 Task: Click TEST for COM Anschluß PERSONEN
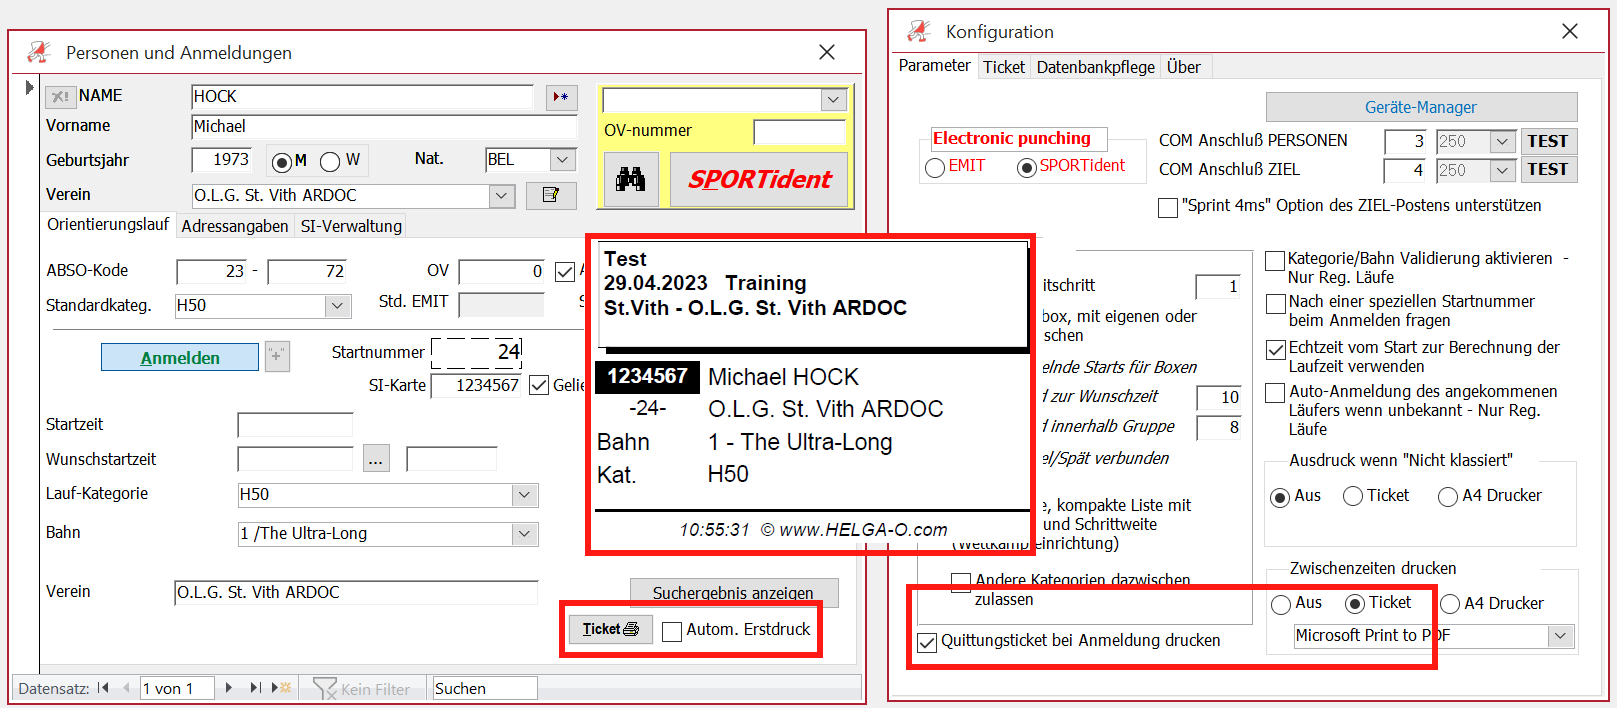coord(1548,141)
